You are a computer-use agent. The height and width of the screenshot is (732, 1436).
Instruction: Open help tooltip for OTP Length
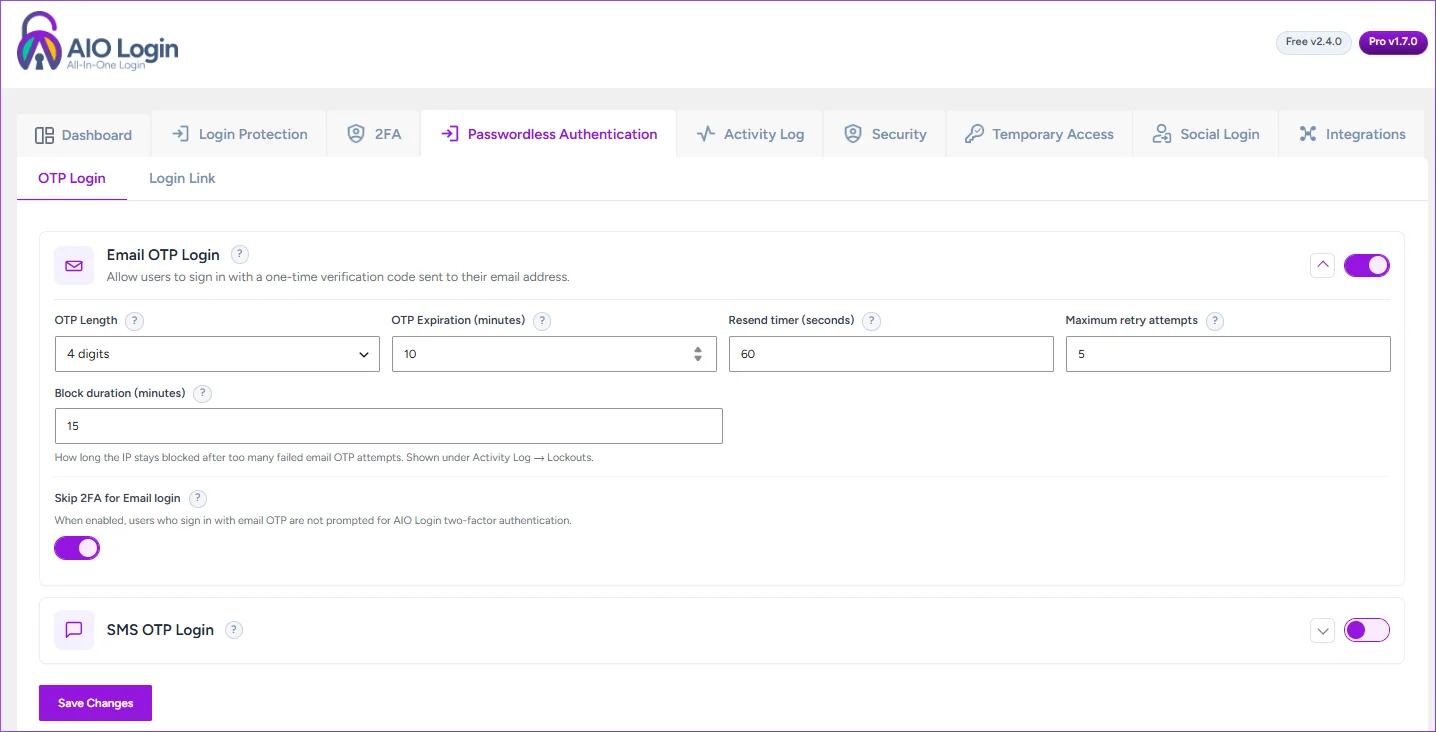[135, 321]
